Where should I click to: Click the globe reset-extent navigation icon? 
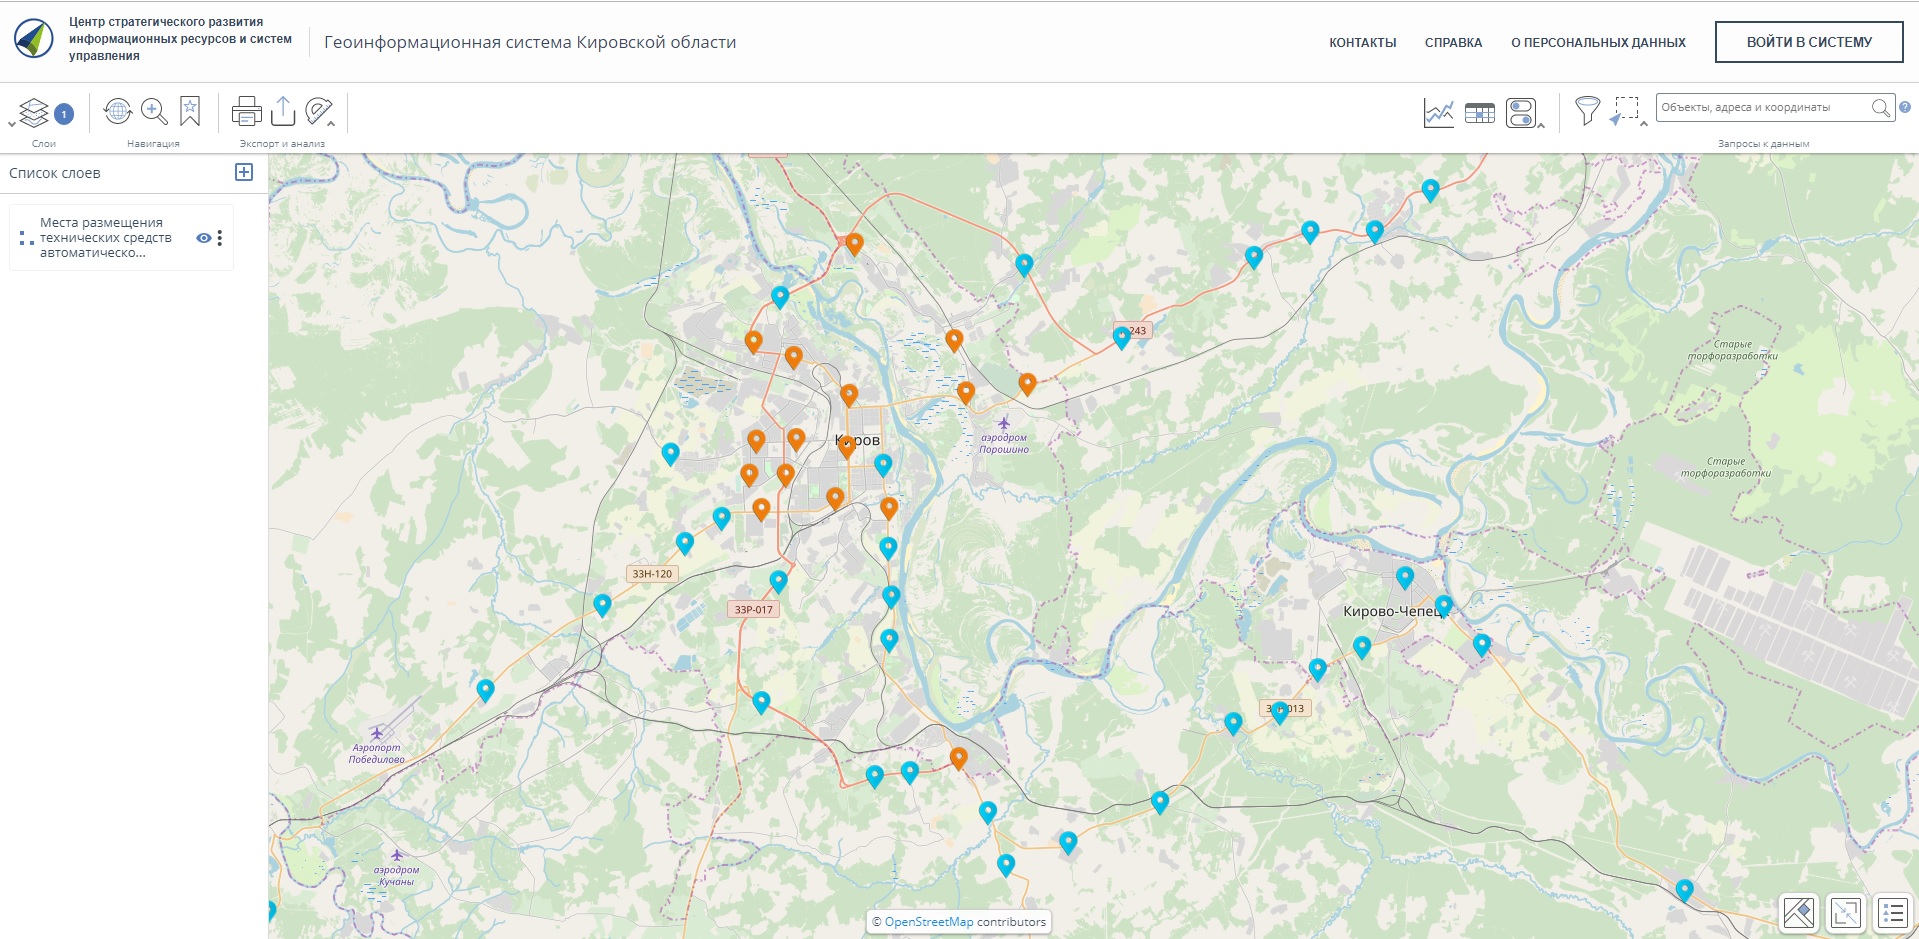(118, 111)
